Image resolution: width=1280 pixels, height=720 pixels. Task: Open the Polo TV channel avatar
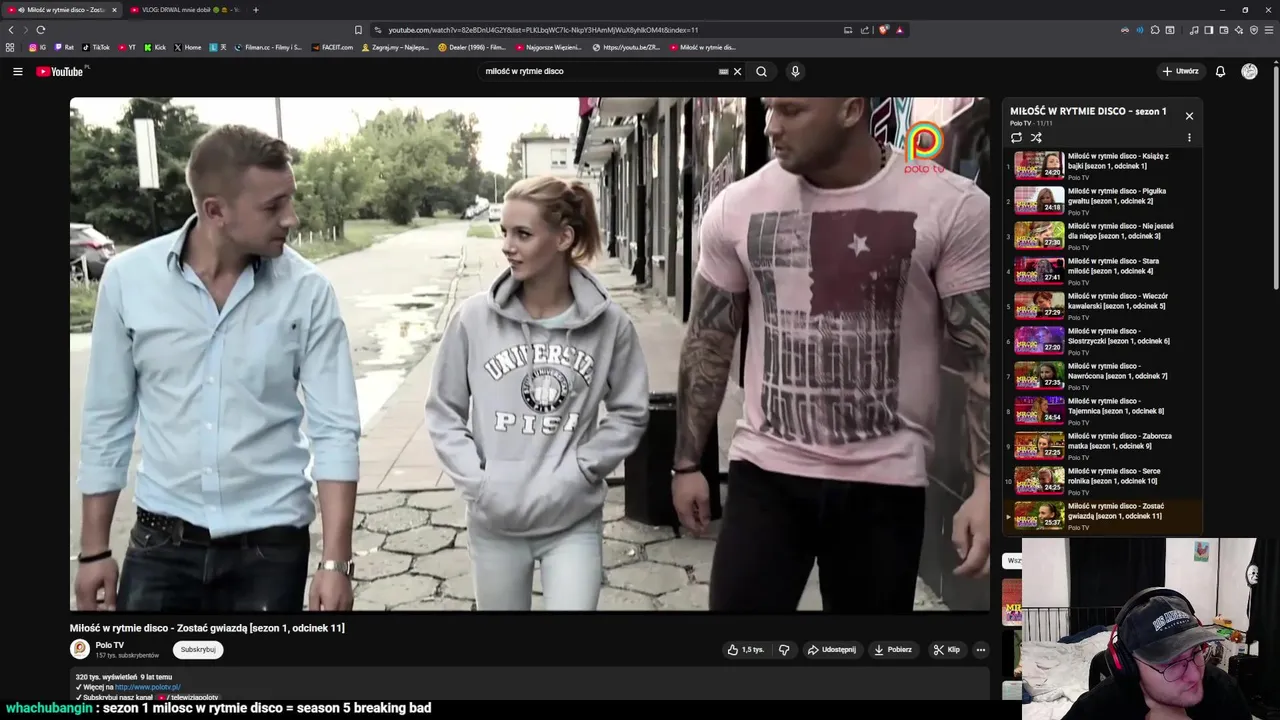click(80, 649)
